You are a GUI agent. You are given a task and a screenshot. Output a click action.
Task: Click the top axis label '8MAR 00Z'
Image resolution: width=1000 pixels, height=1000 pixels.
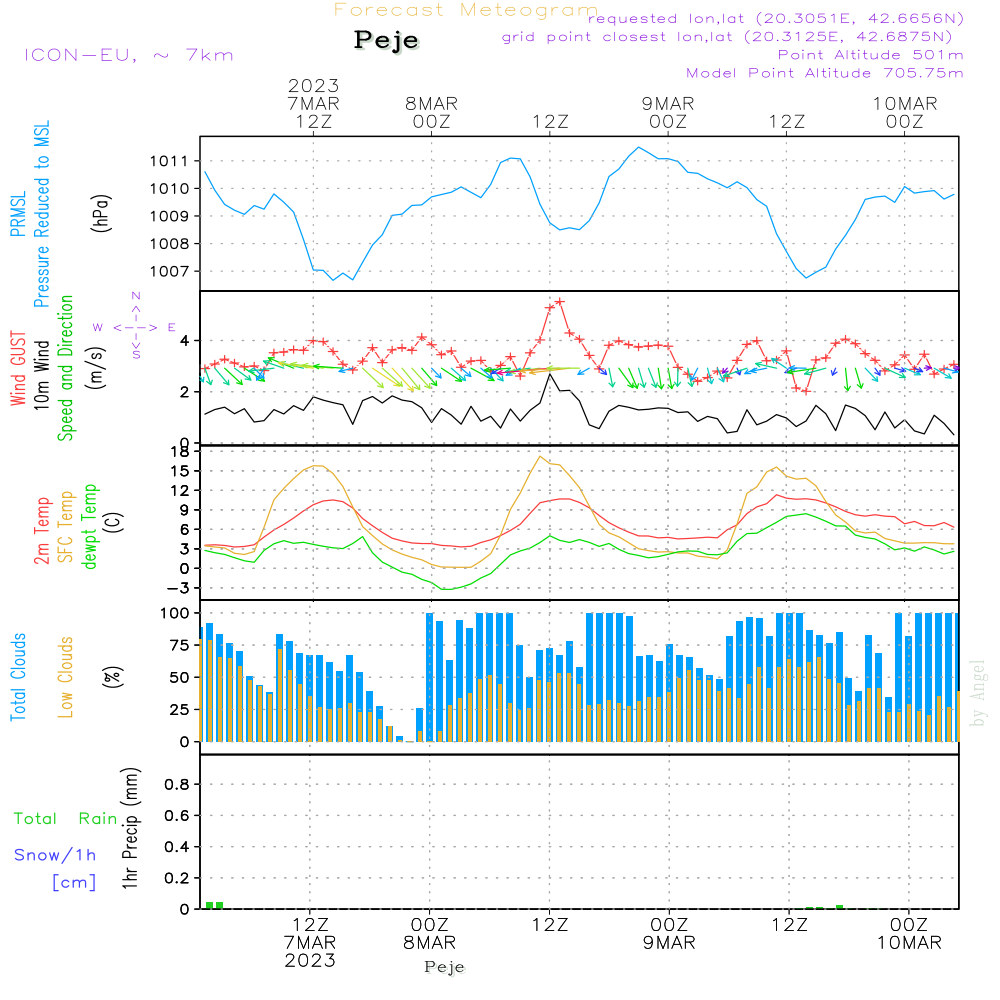(x=432, y=112)
